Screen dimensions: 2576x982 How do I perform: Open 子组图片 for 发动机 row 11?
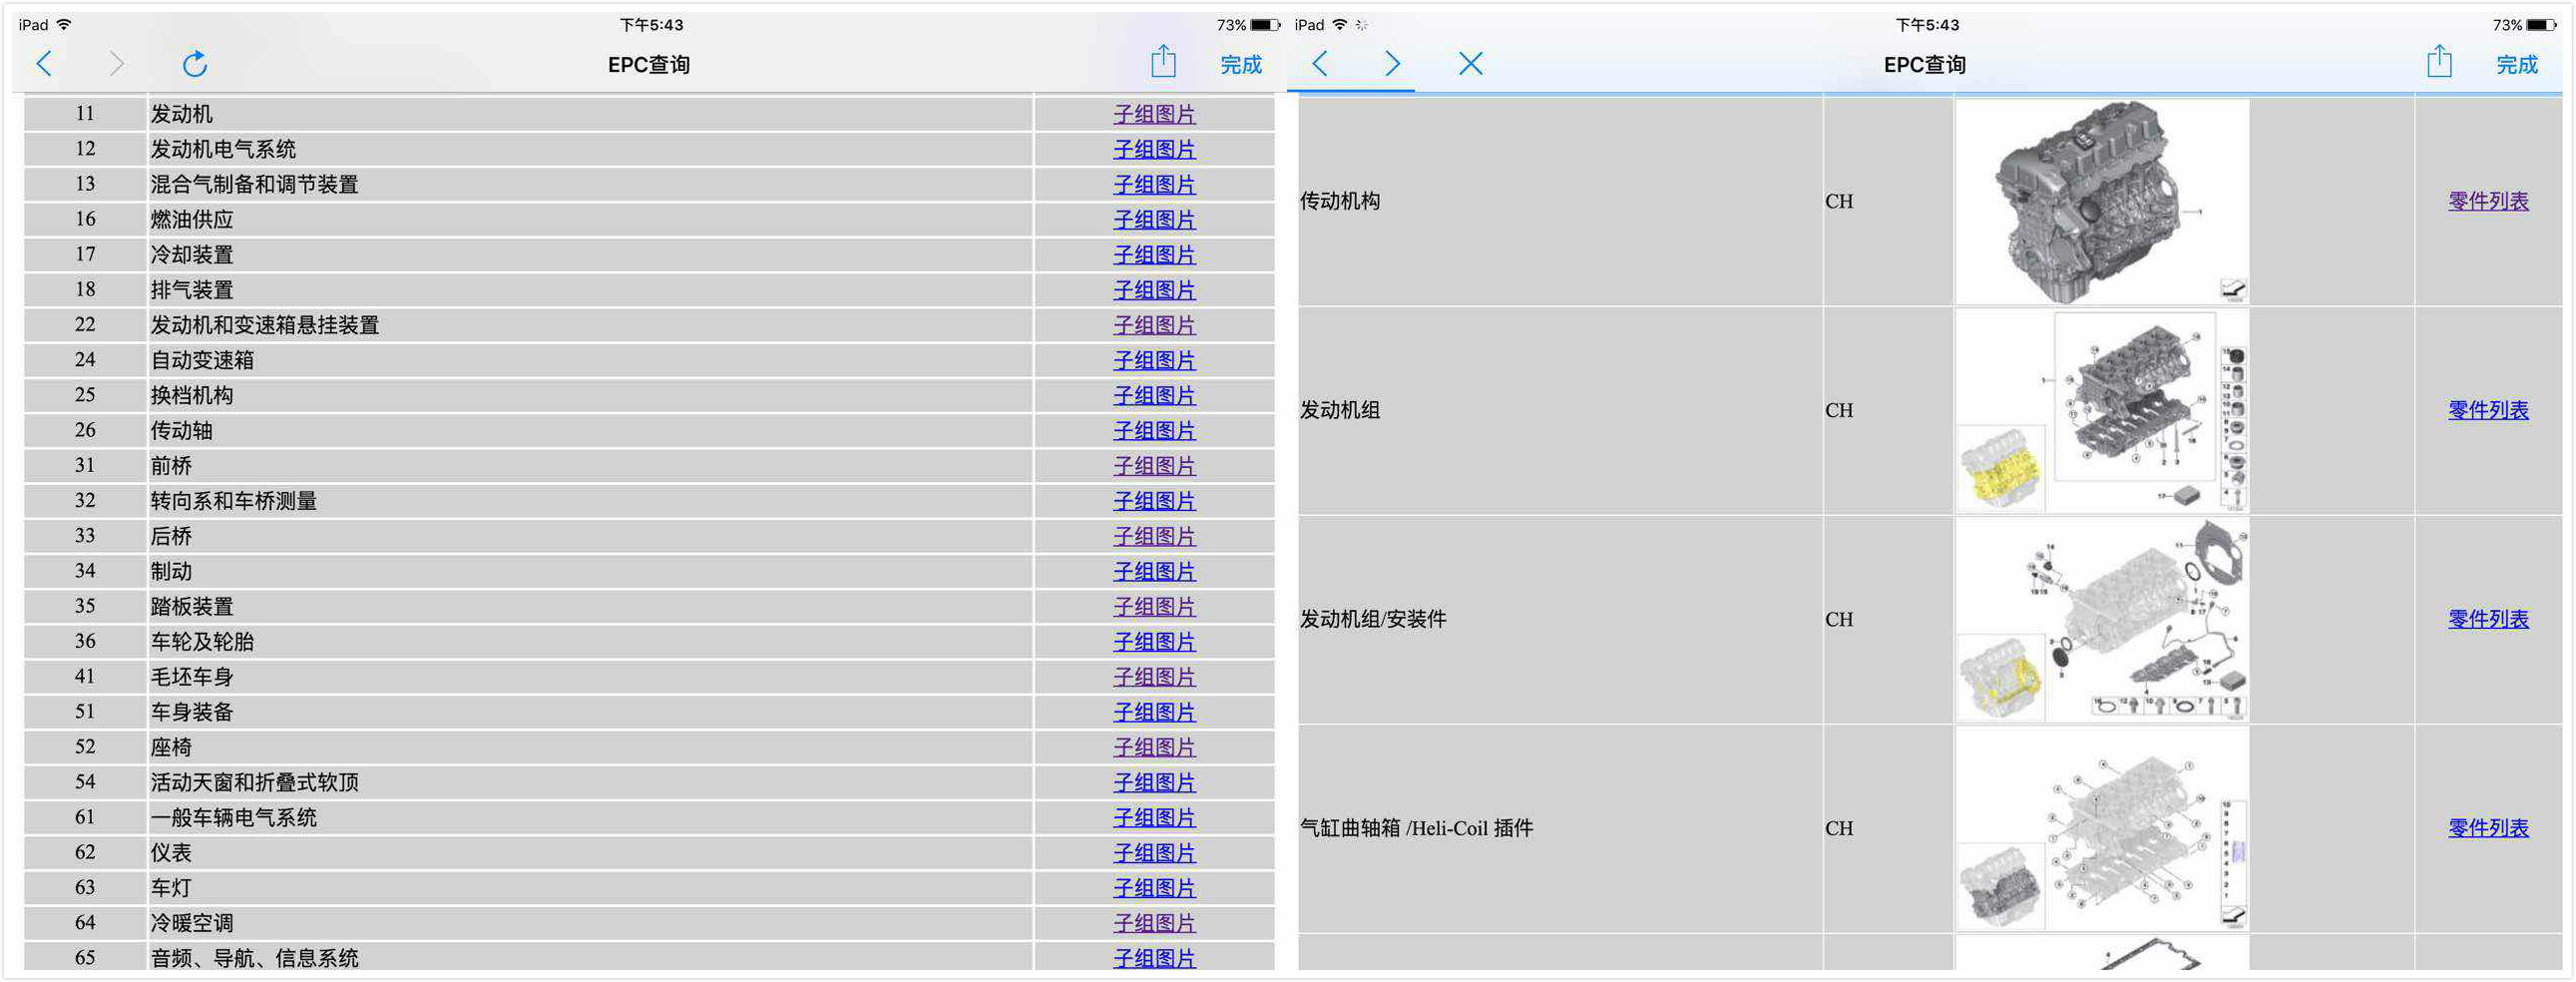(1154, 115)
